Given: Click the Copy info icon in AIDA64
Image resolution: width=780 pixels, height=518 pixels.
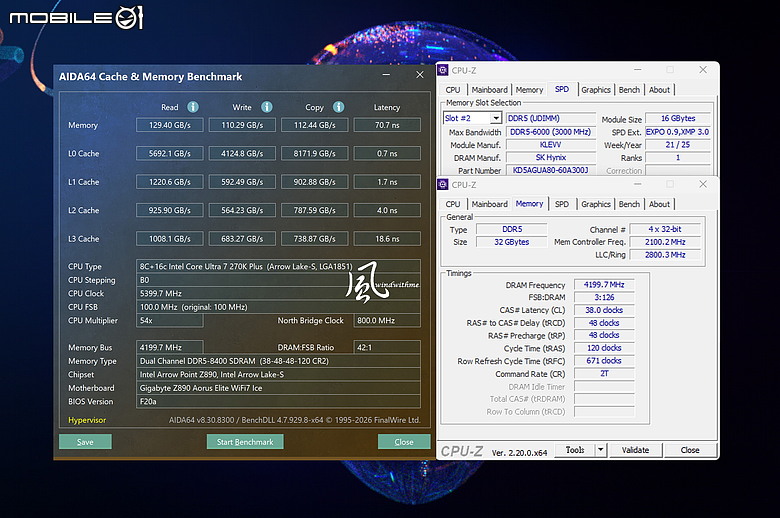Looking at the screenshot, I should click(x=339, y=107).
